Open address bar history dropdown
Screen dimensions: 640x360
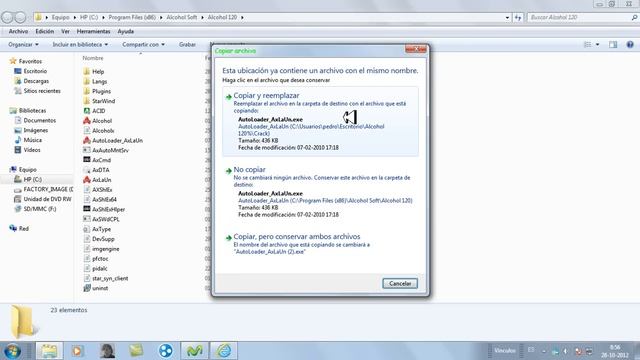coord(507,18)
